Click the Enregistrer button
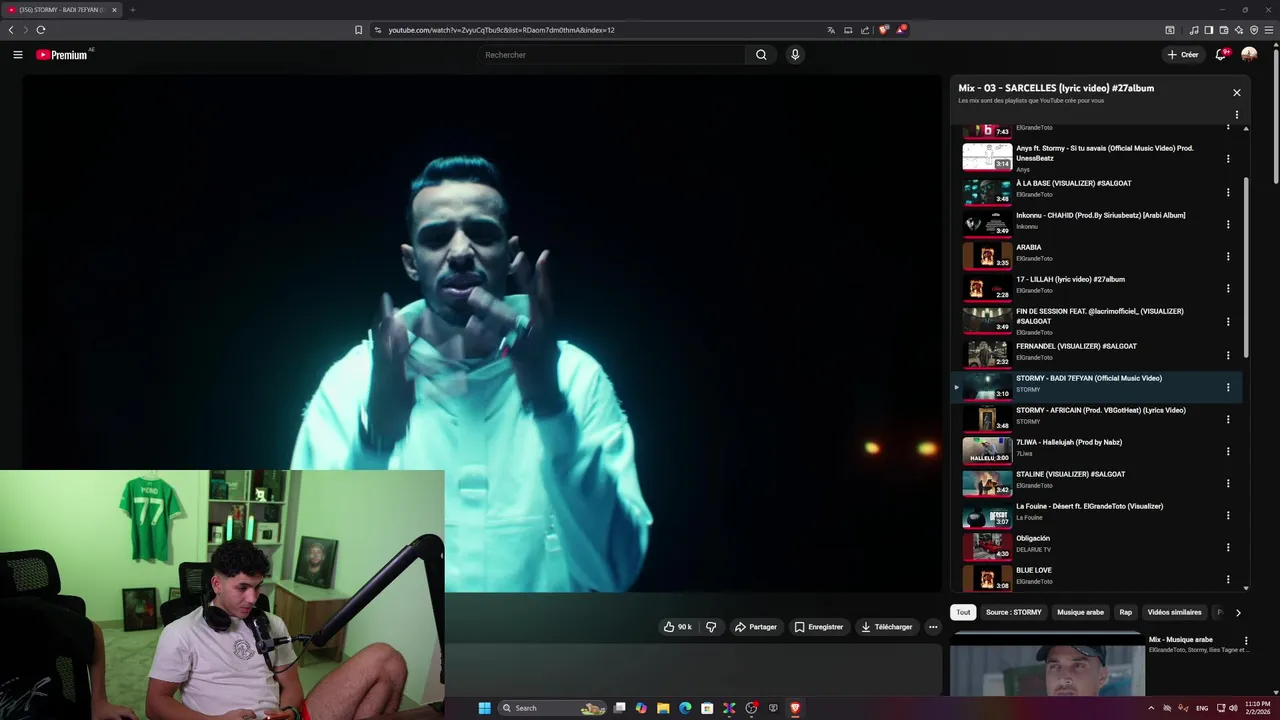 [x=819, y=627]
